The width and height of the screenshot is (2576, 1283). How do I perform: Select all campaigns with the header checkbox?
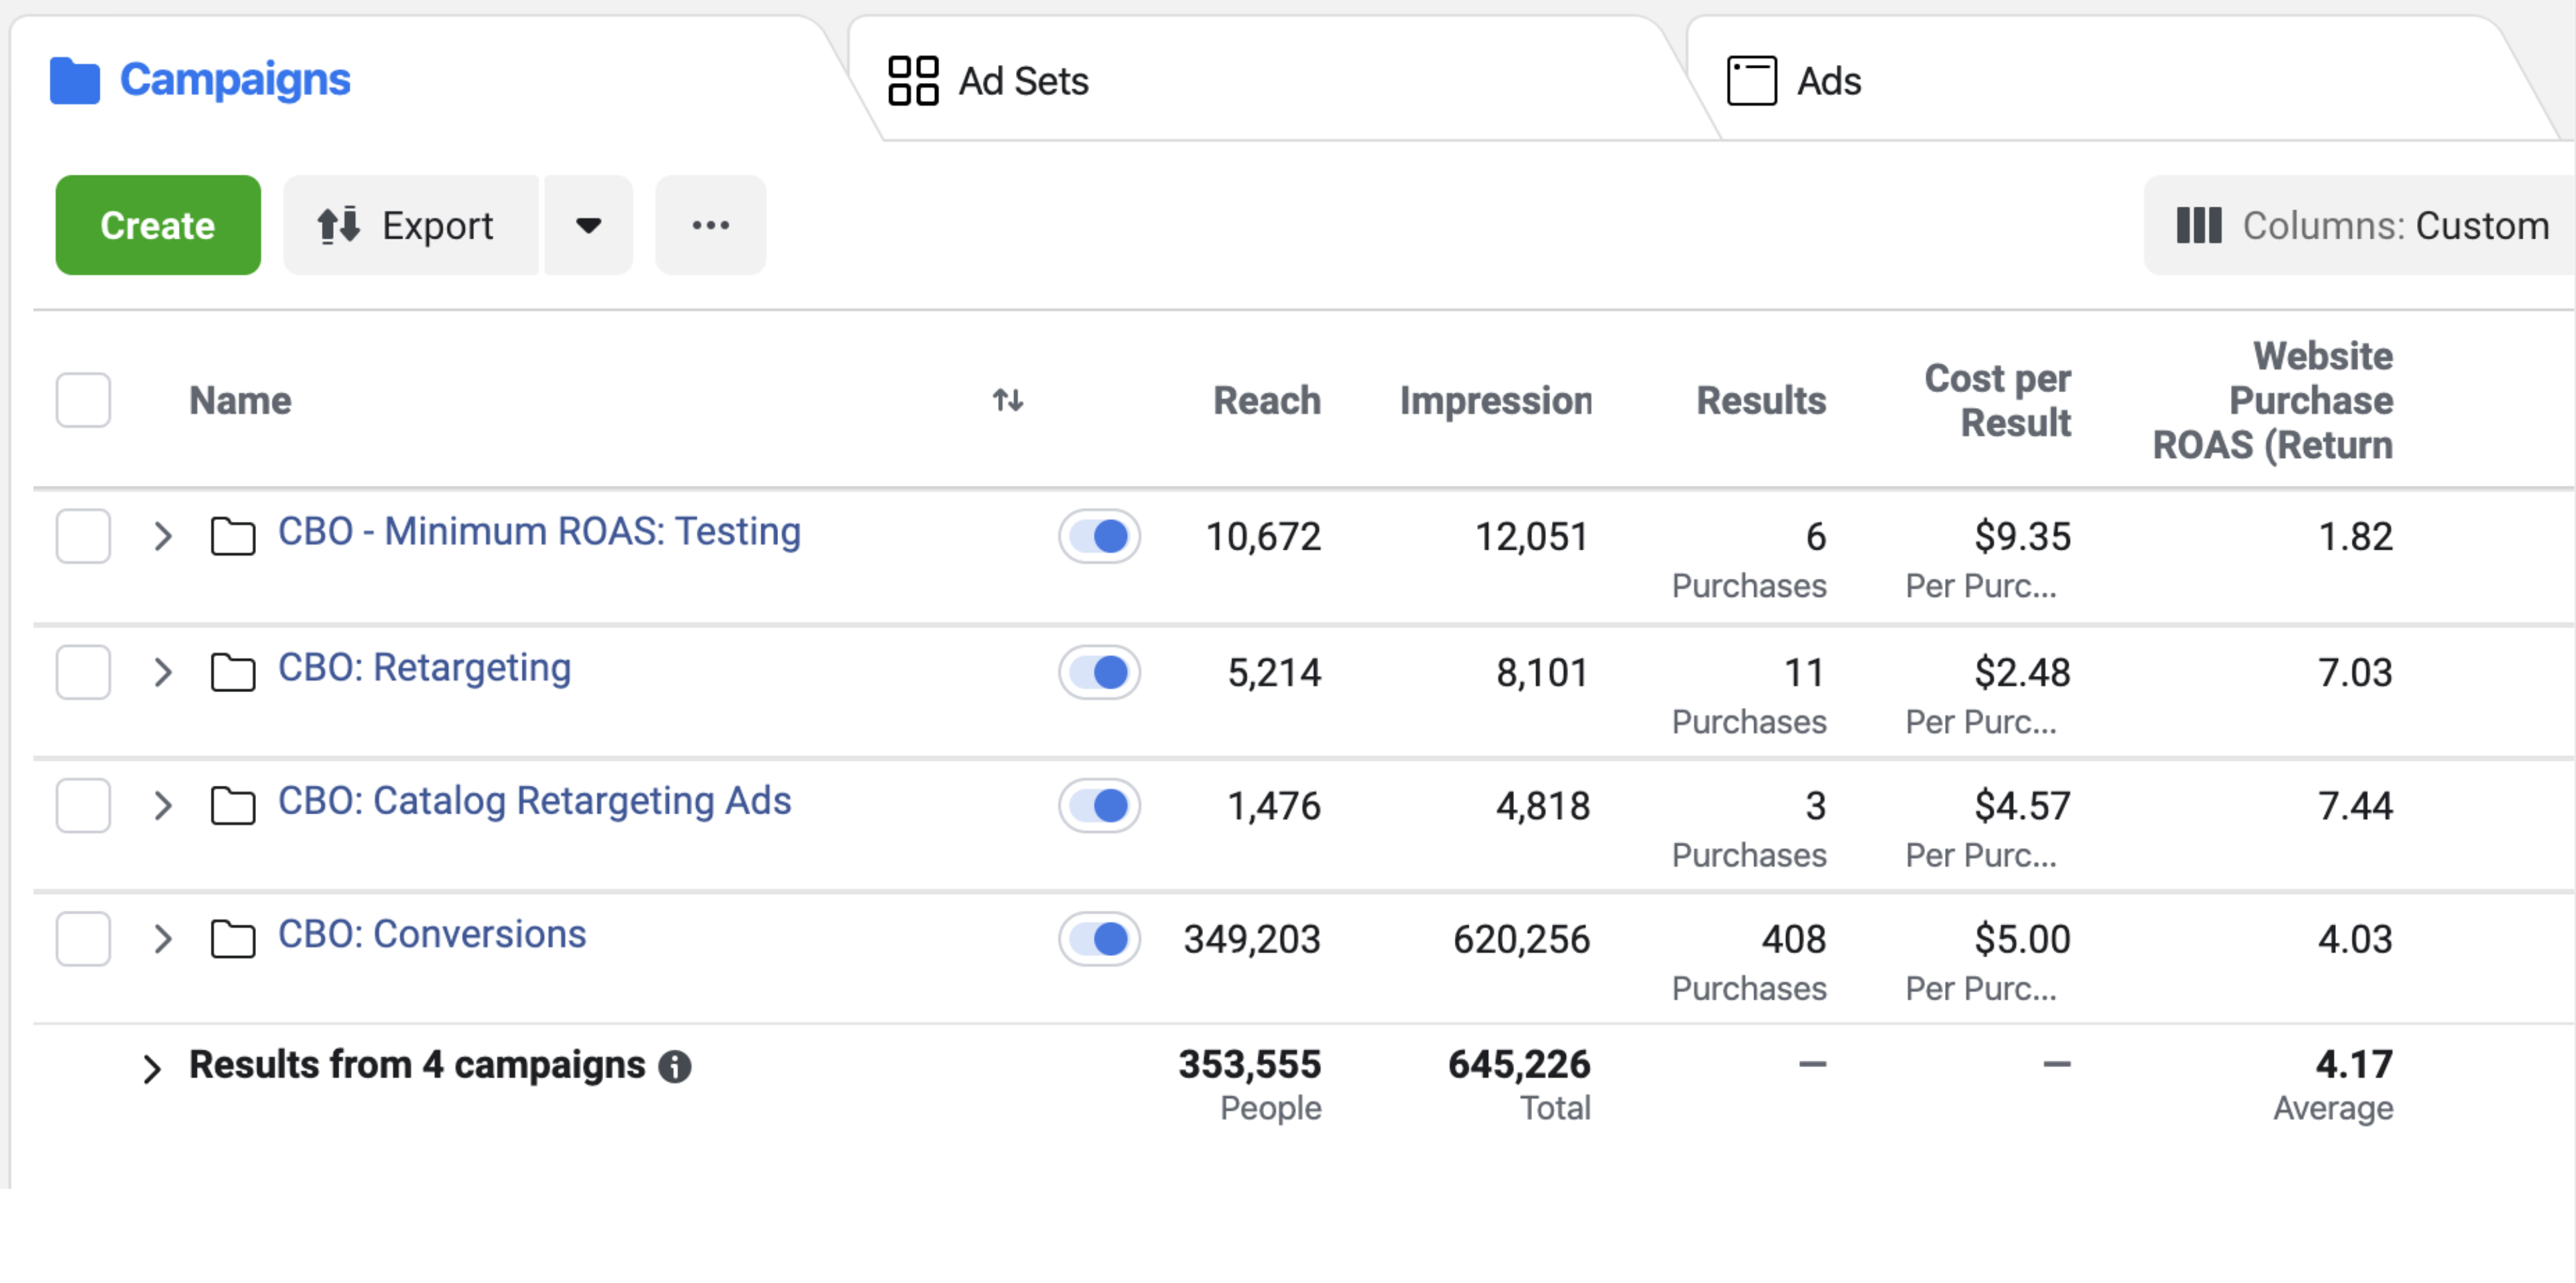click(x=83, y=399)
